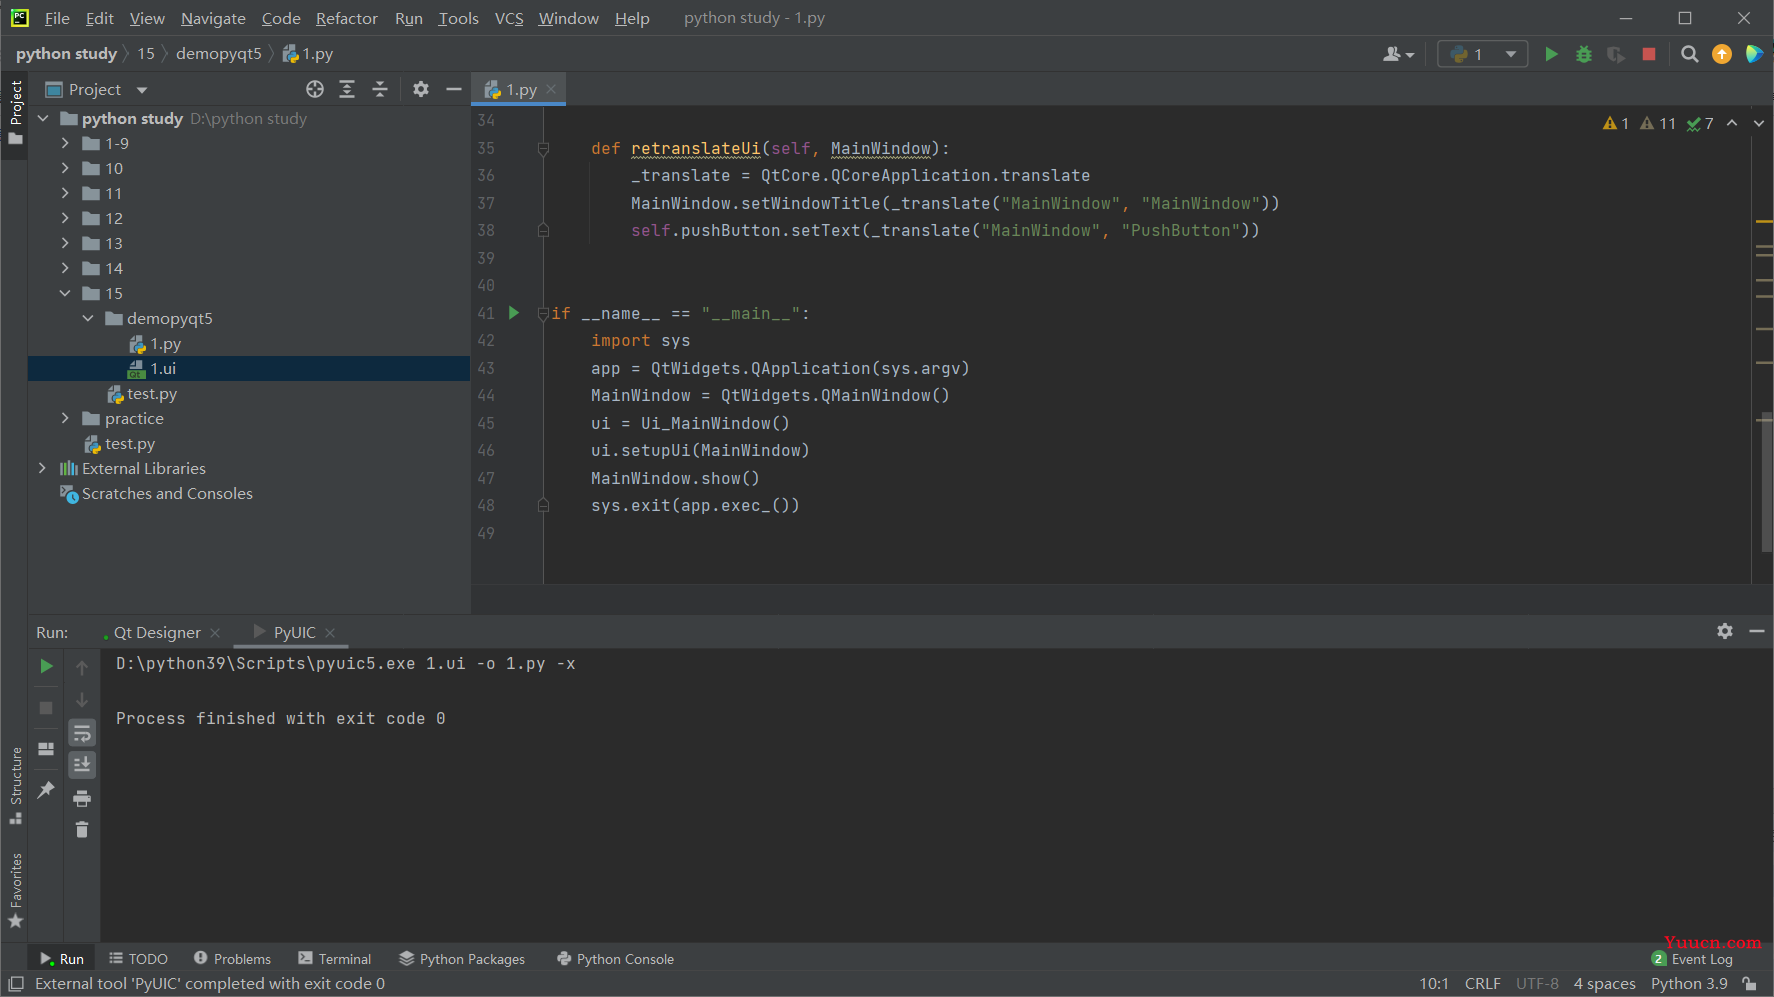
Task: Expand folder 1-9 in project tree
Action: (x=65, y=143)
